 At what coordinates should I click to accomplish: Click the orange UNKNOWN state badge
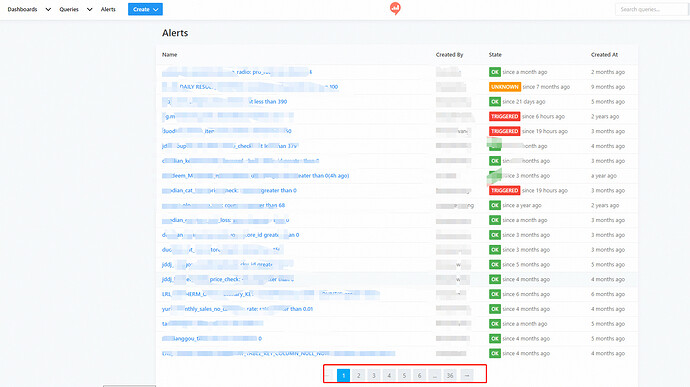[x=505, y=87]
